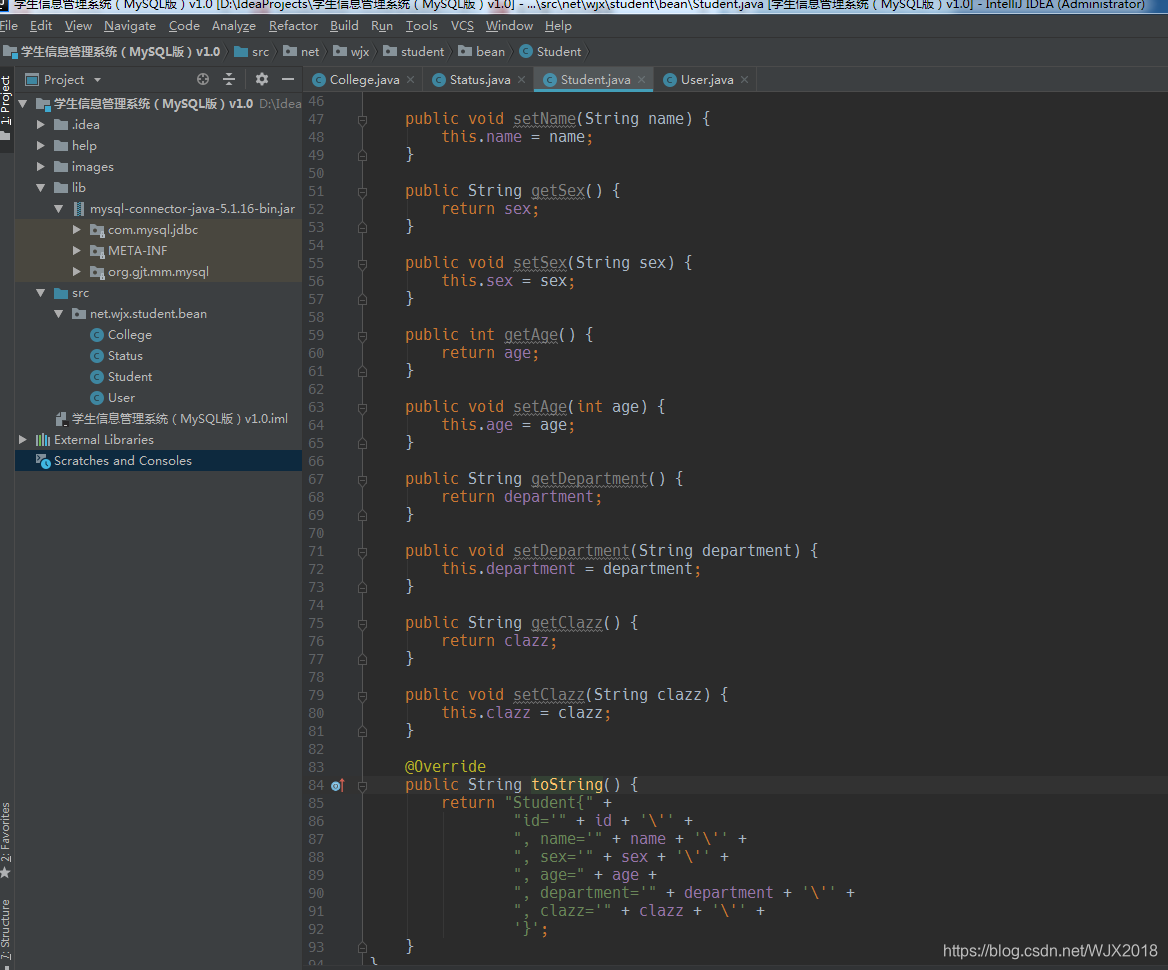Viewport: 1168px width, 970px height.
Task: Click the Scratches and Consoles icon
Action: click(43, 461)
